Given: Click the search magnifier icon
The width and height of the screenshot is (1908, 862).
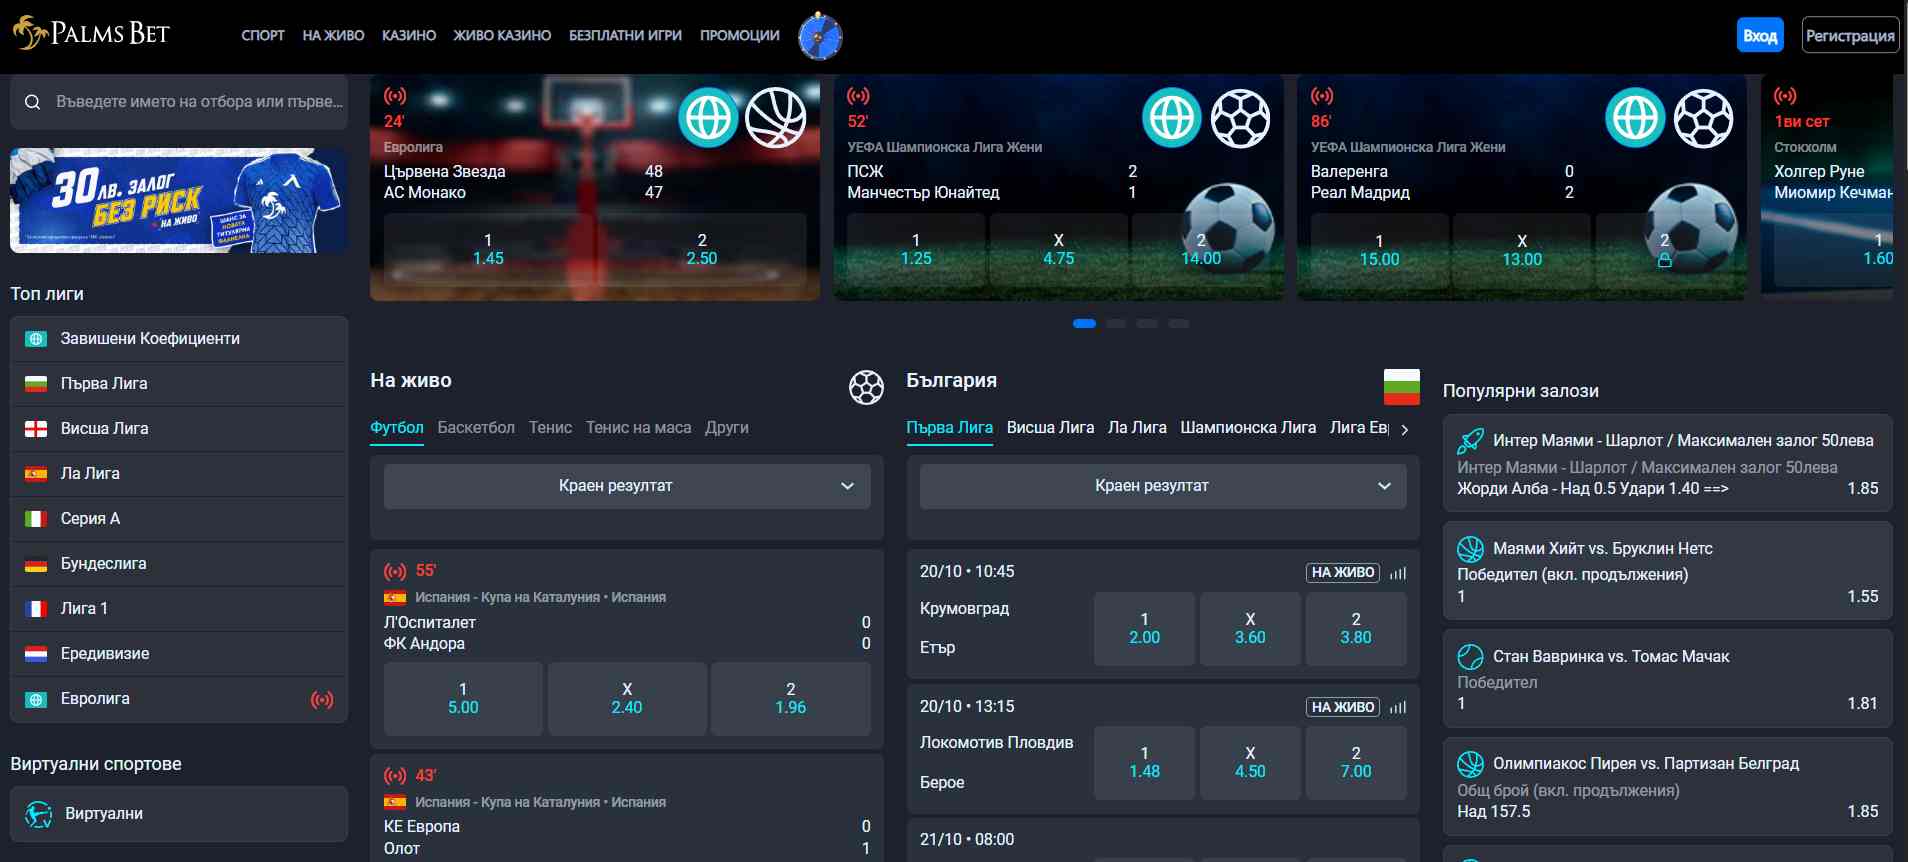Looking at the screenshot, I should [x=33, y=102].
